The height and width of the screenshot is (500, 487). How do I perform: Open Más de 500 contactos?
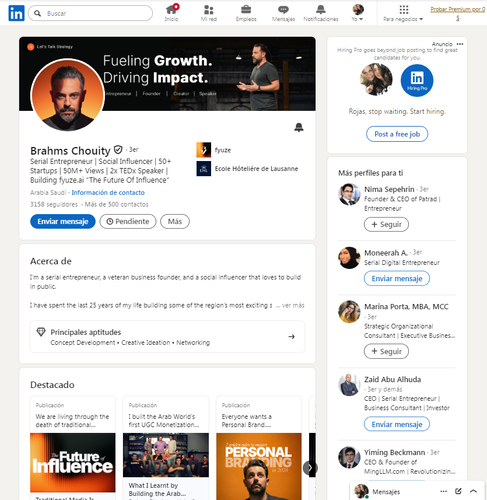(x=116, y=204)
